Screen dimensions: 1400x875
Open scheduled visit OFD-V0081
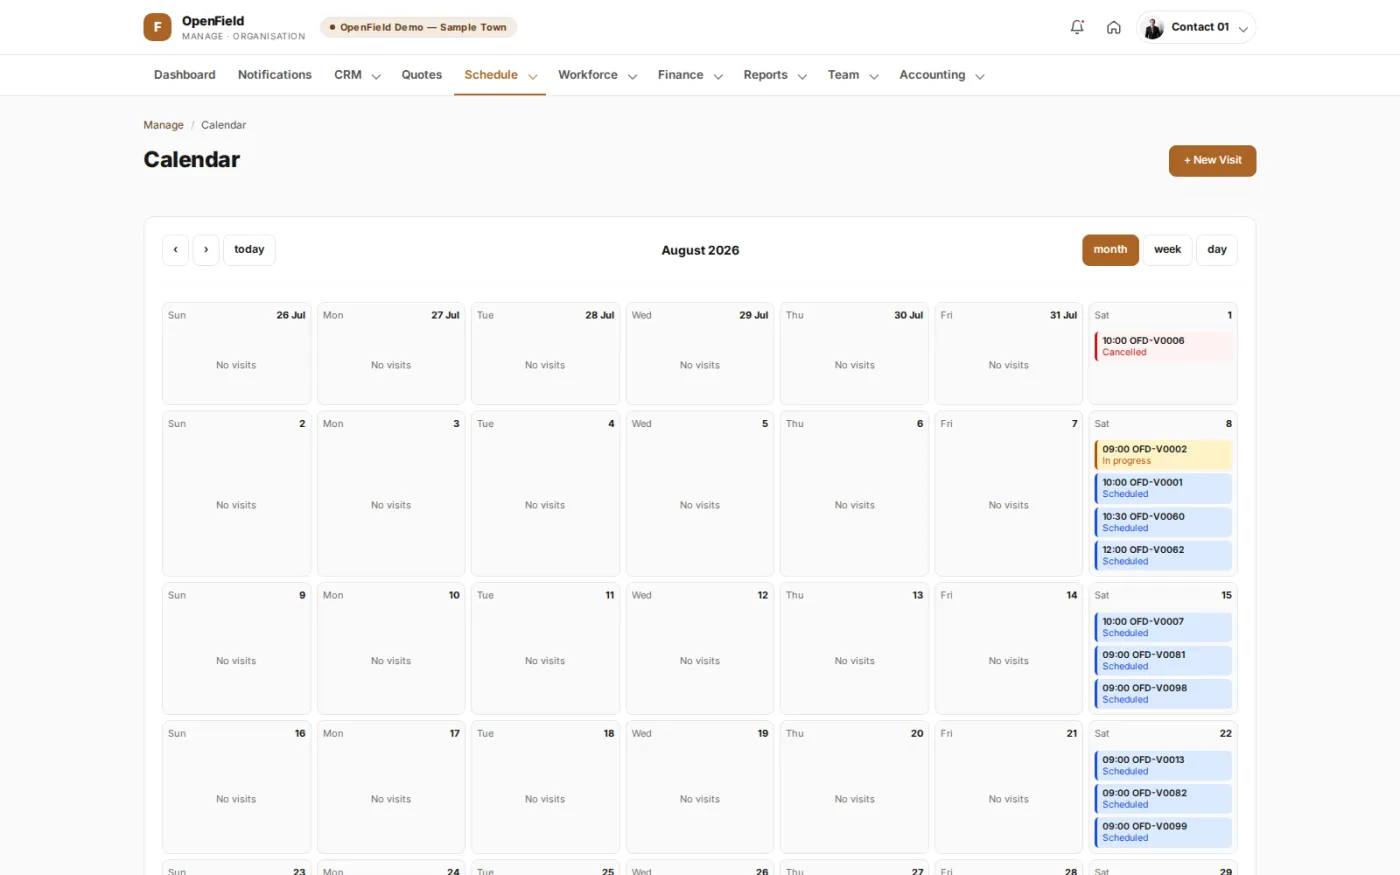[1163, 660]
